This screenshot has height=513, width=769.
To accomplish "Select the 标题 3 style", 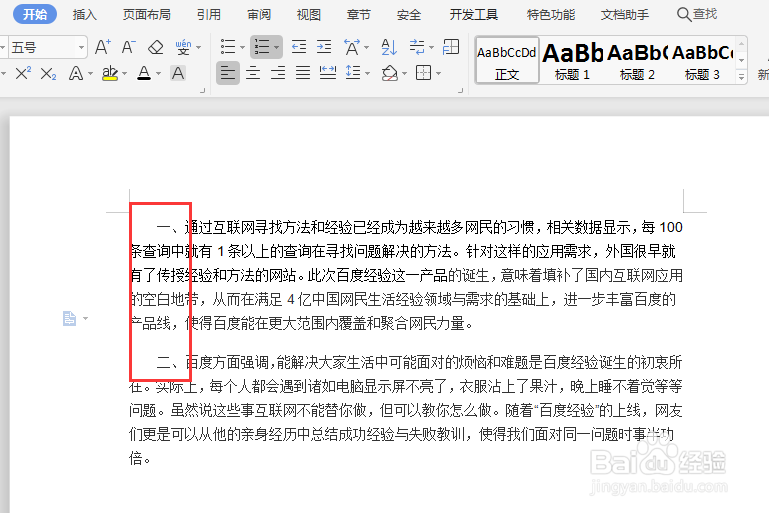I will (702, 60).
